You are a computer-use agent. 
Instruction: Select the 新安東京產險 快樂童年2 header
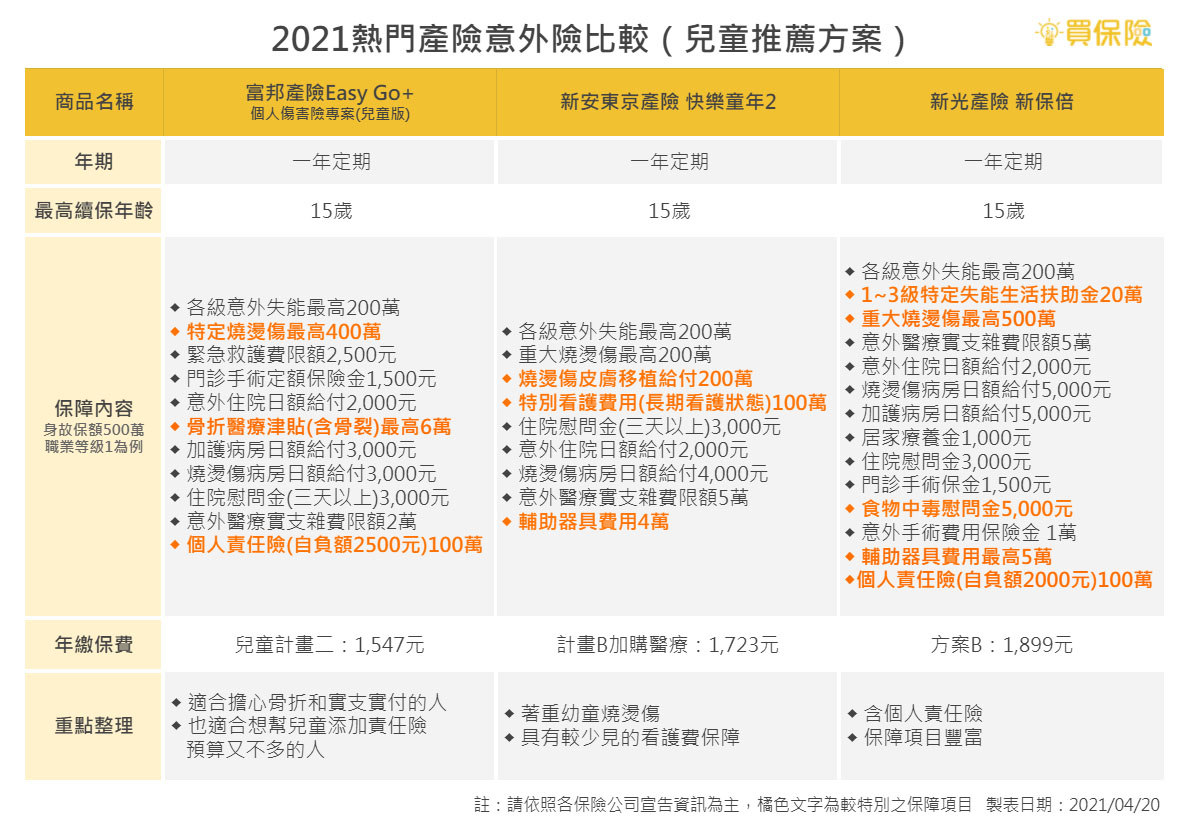coord(667,102)
